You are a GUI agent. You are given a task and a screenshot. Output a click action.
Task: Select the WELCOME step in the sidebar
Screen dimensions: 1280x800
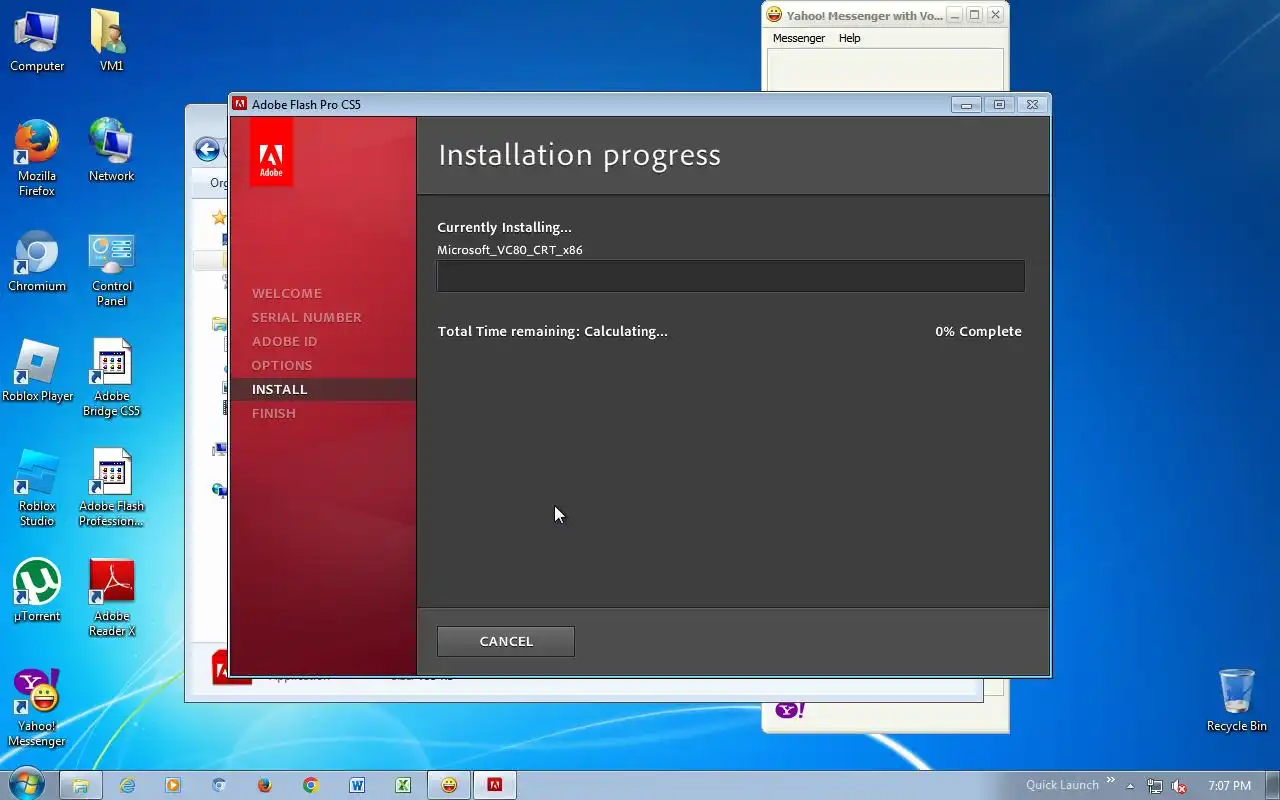pyautogui.click(x=287, y=293)
